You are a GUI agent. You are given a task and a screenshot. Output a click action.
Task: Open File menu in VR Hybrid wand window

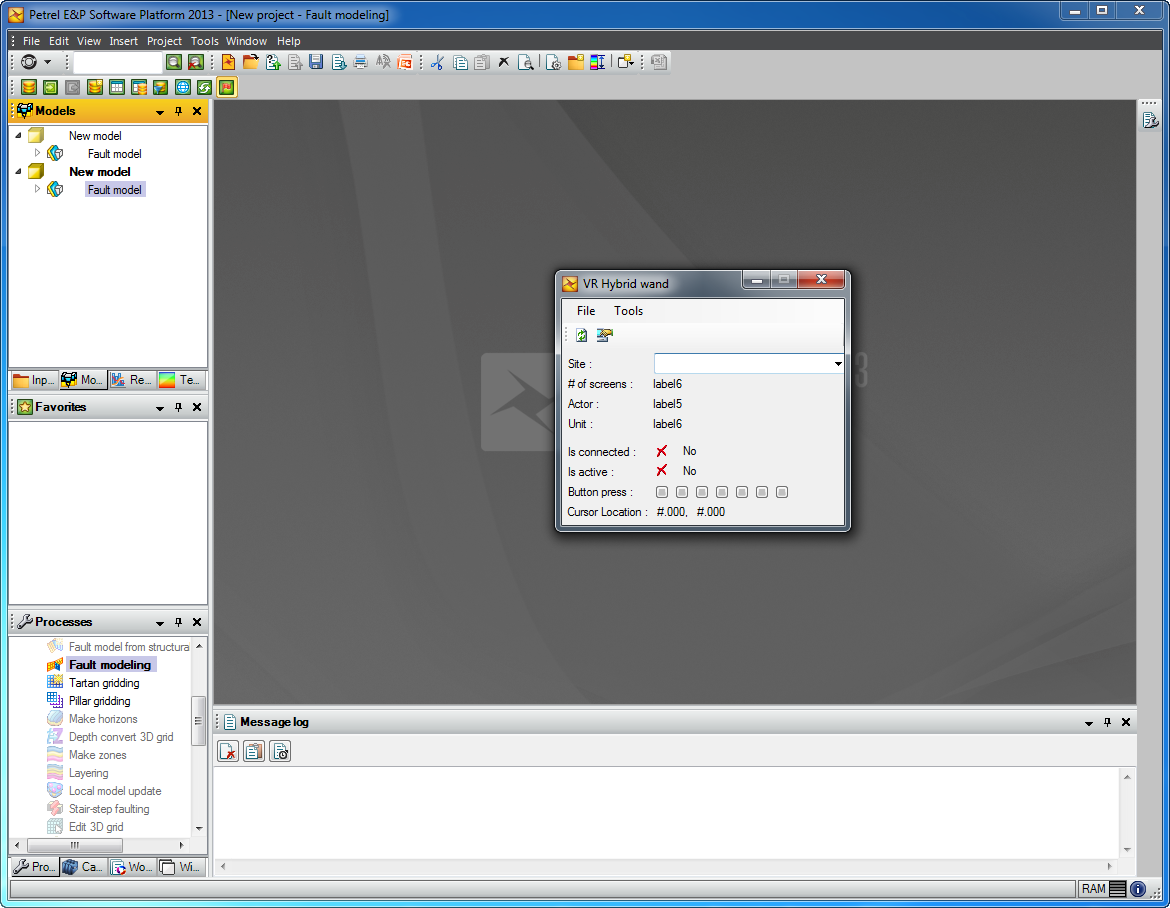pos(586,311)
